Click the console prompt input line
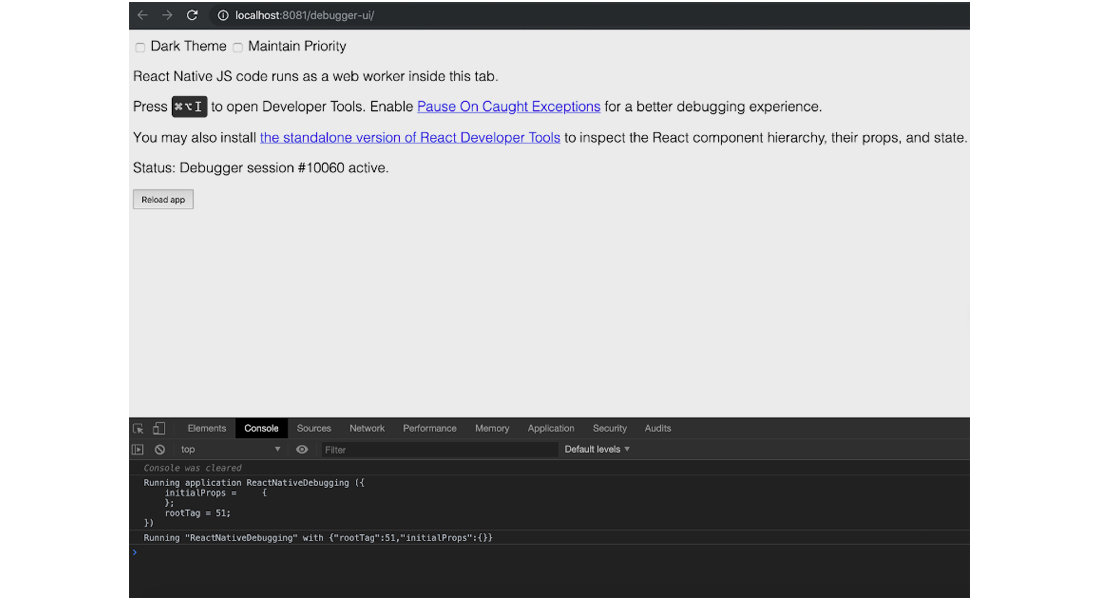This screenshot has width=1100, height=600. 549,553
